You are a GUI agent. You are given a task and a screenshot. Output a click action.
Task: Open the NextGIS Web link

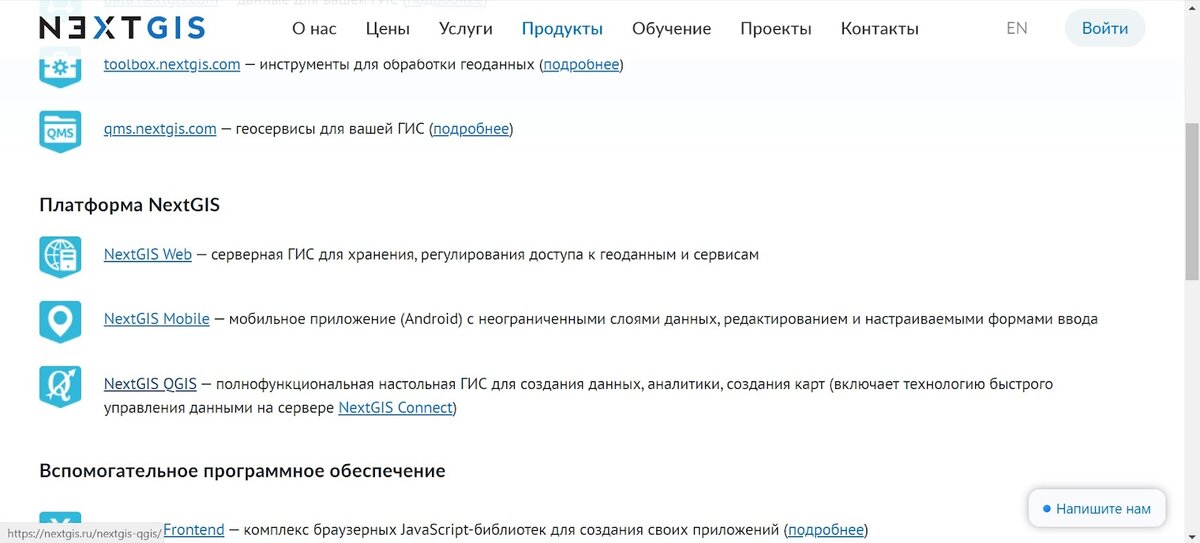pos(148,254)
